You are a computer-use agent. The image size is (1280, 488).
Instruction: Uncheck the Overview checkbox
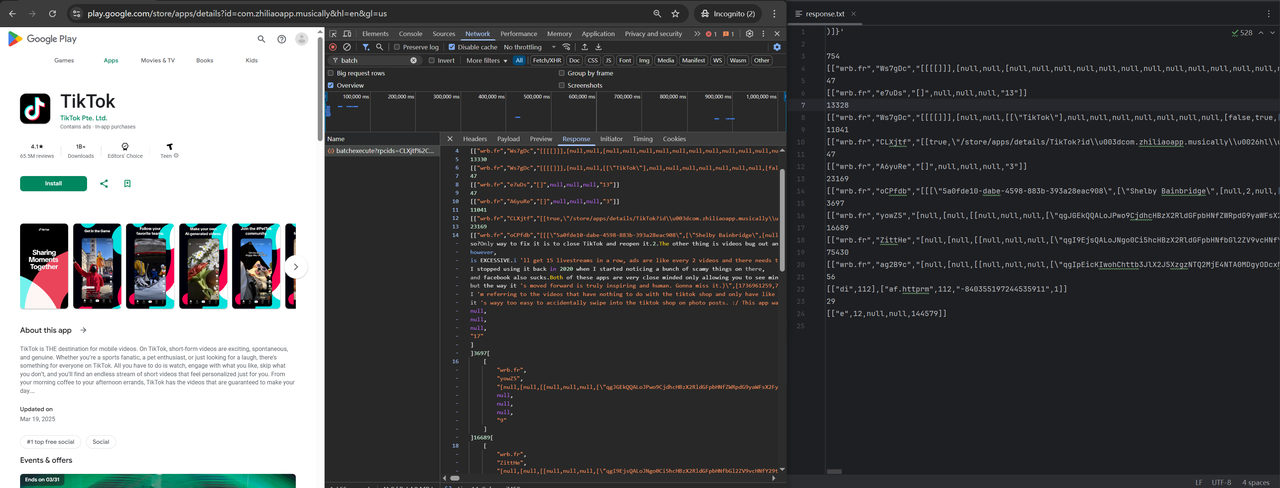(x=331, y=85)
